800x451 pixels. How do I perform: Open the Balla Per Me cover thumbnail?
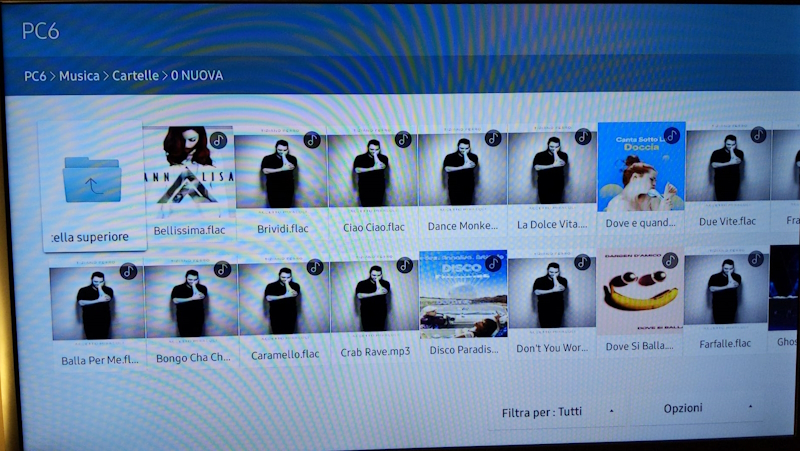(x=97, y=303)
